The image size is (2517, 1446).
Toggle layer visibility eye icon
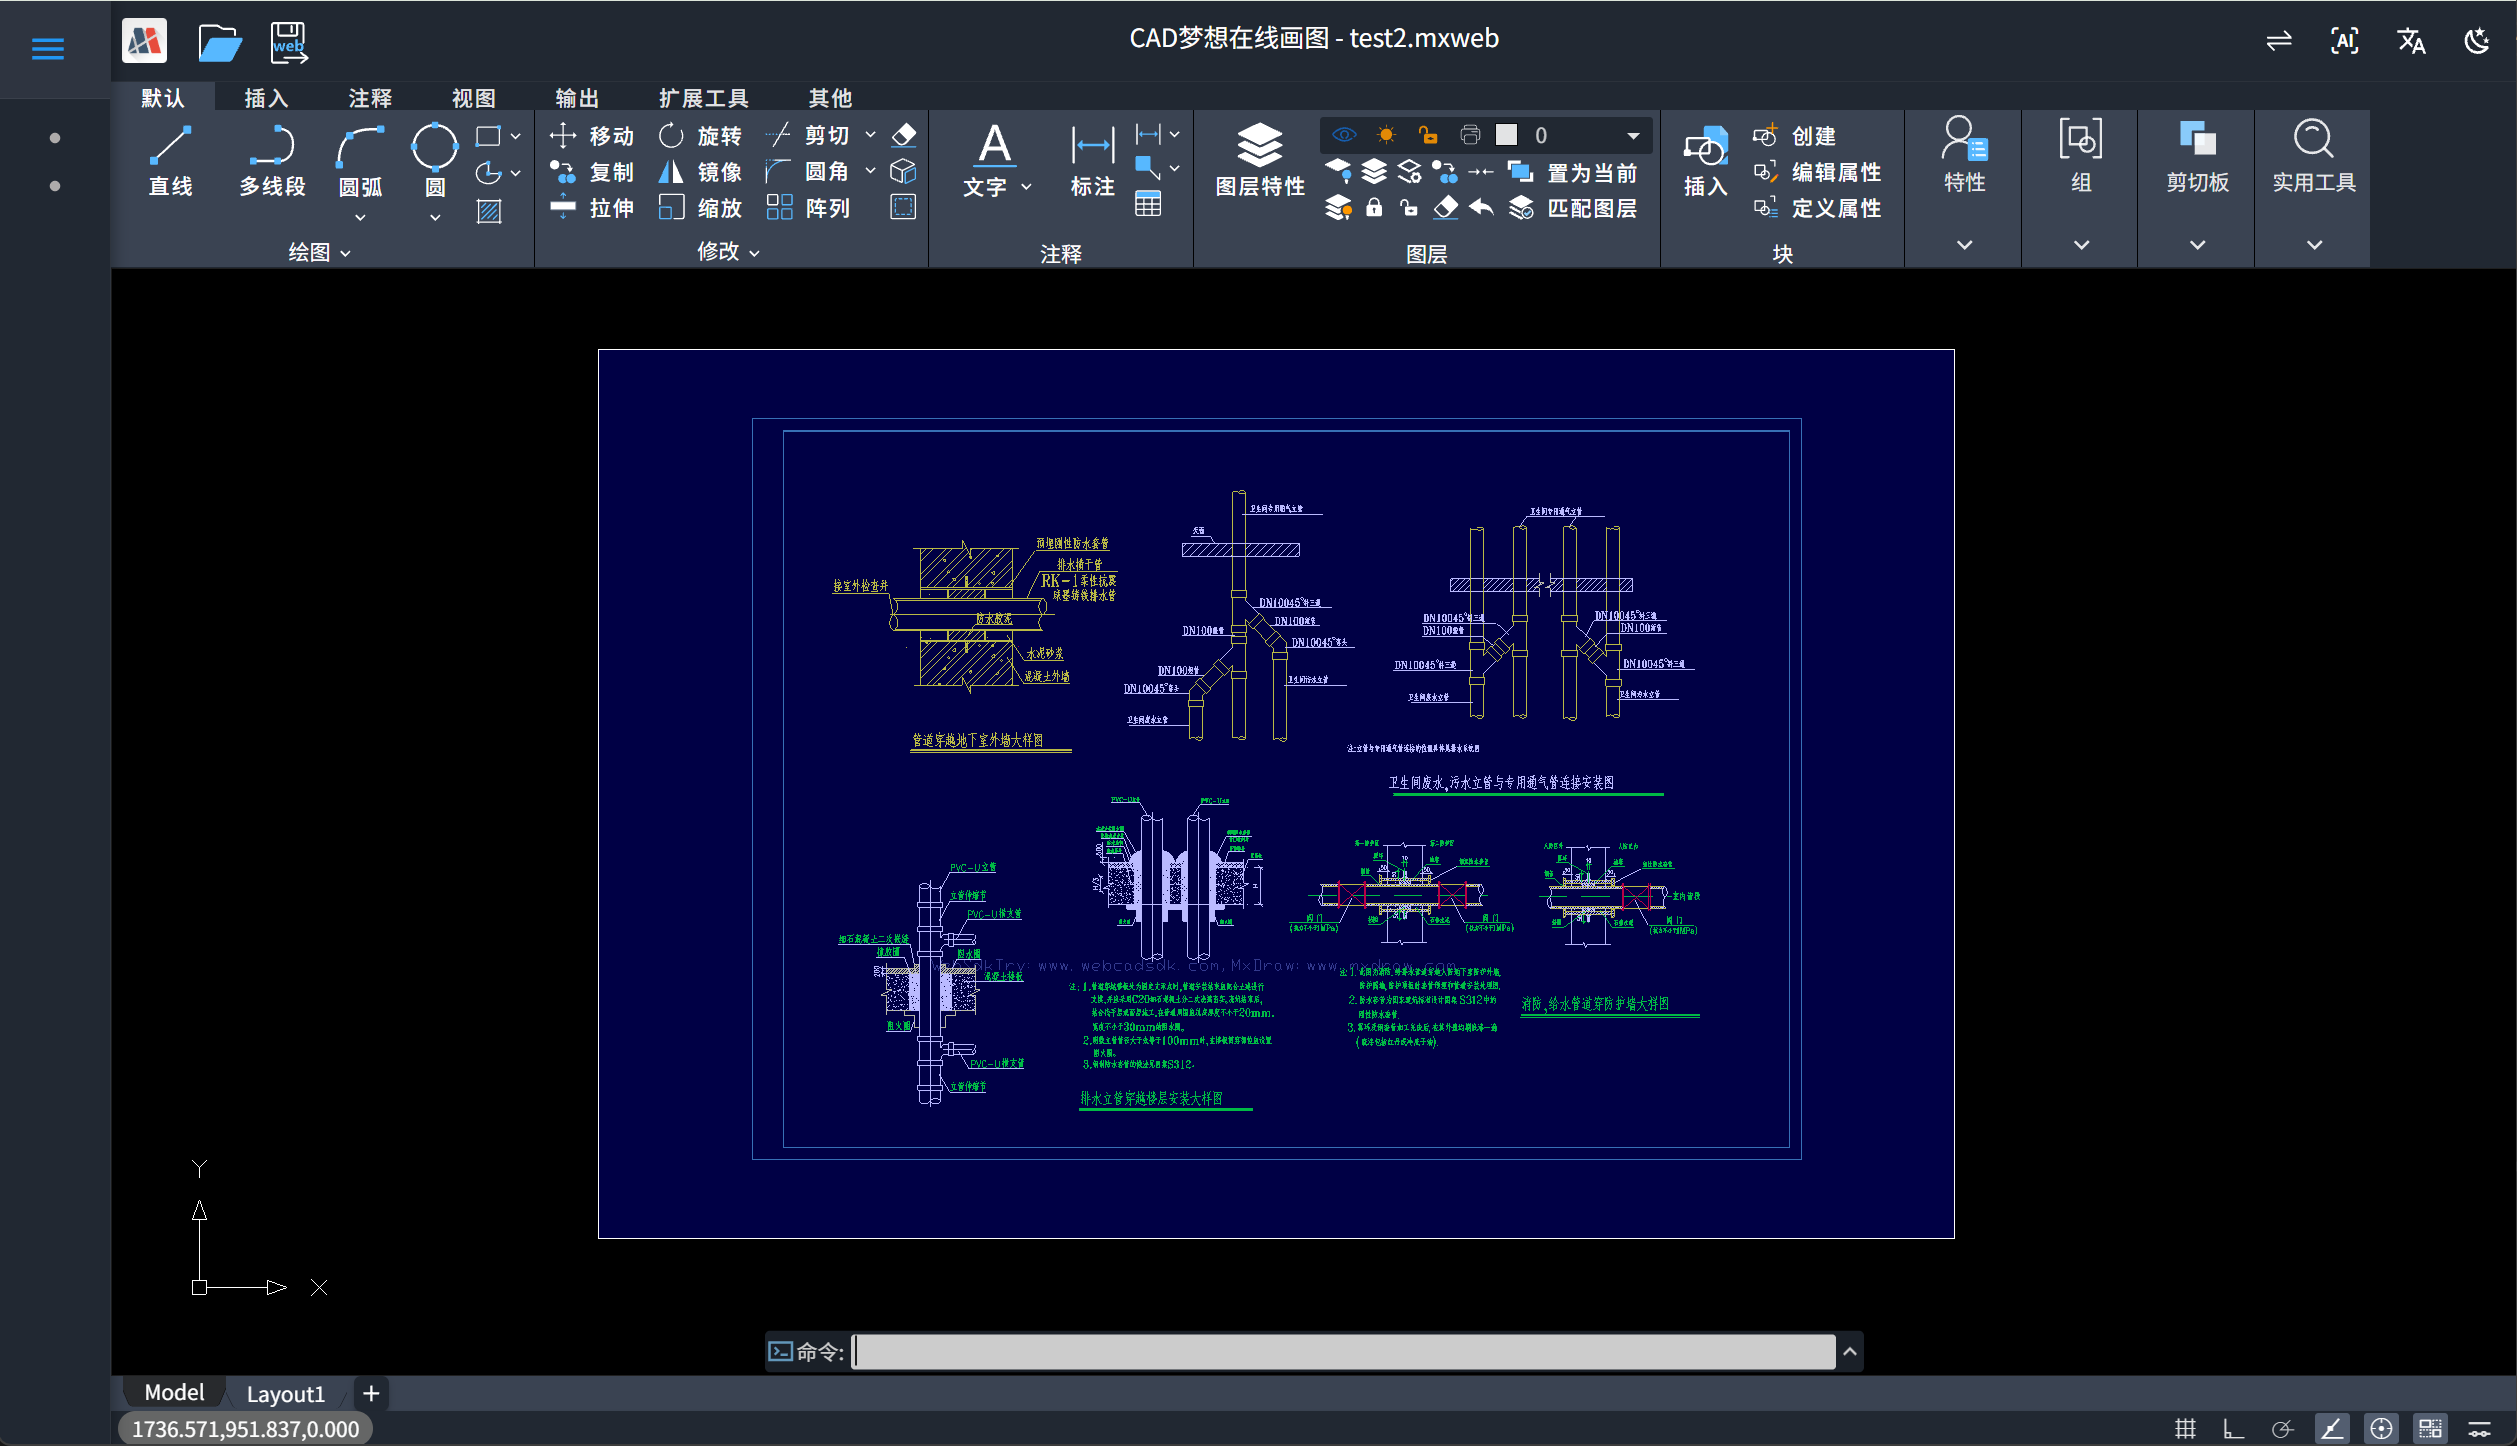tap(1343, 135)
